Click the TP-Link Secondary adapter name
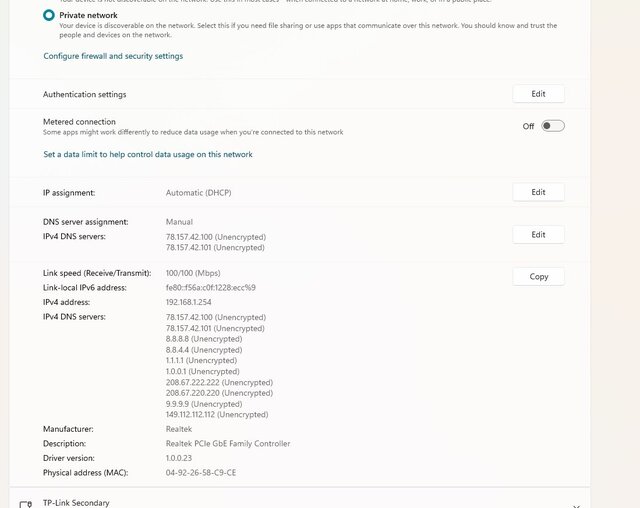640x508 pixels. point(76,502)
